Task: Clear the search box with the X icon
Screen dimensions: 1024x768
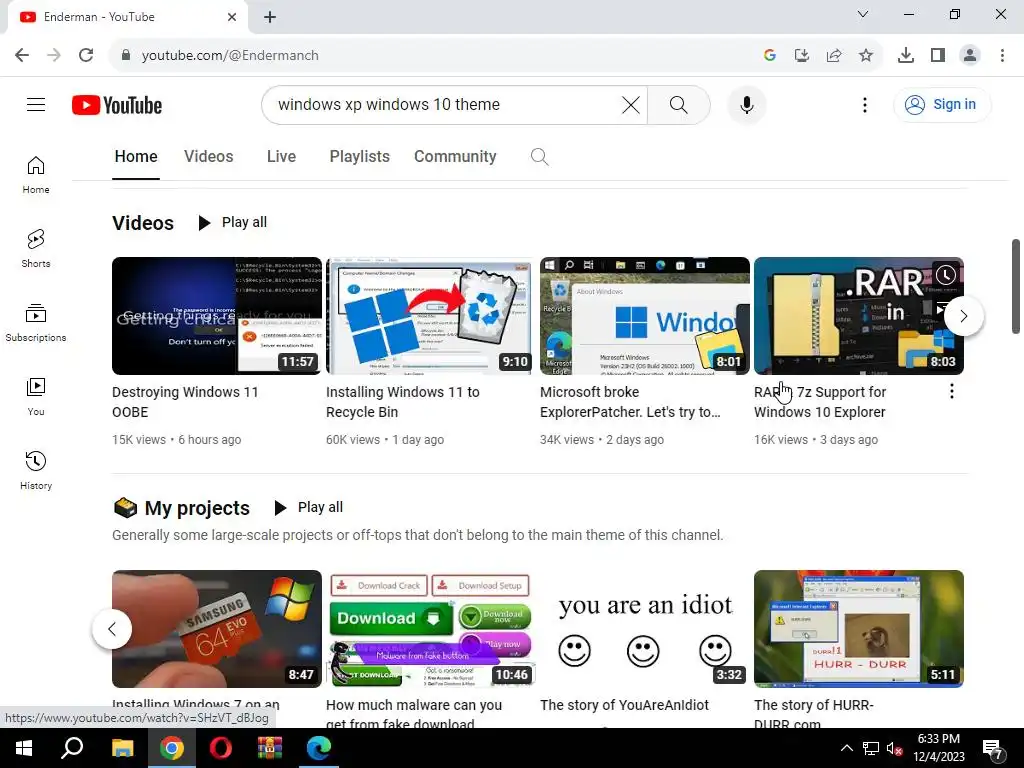Action: pyautogui.click(x=631, y=104)
